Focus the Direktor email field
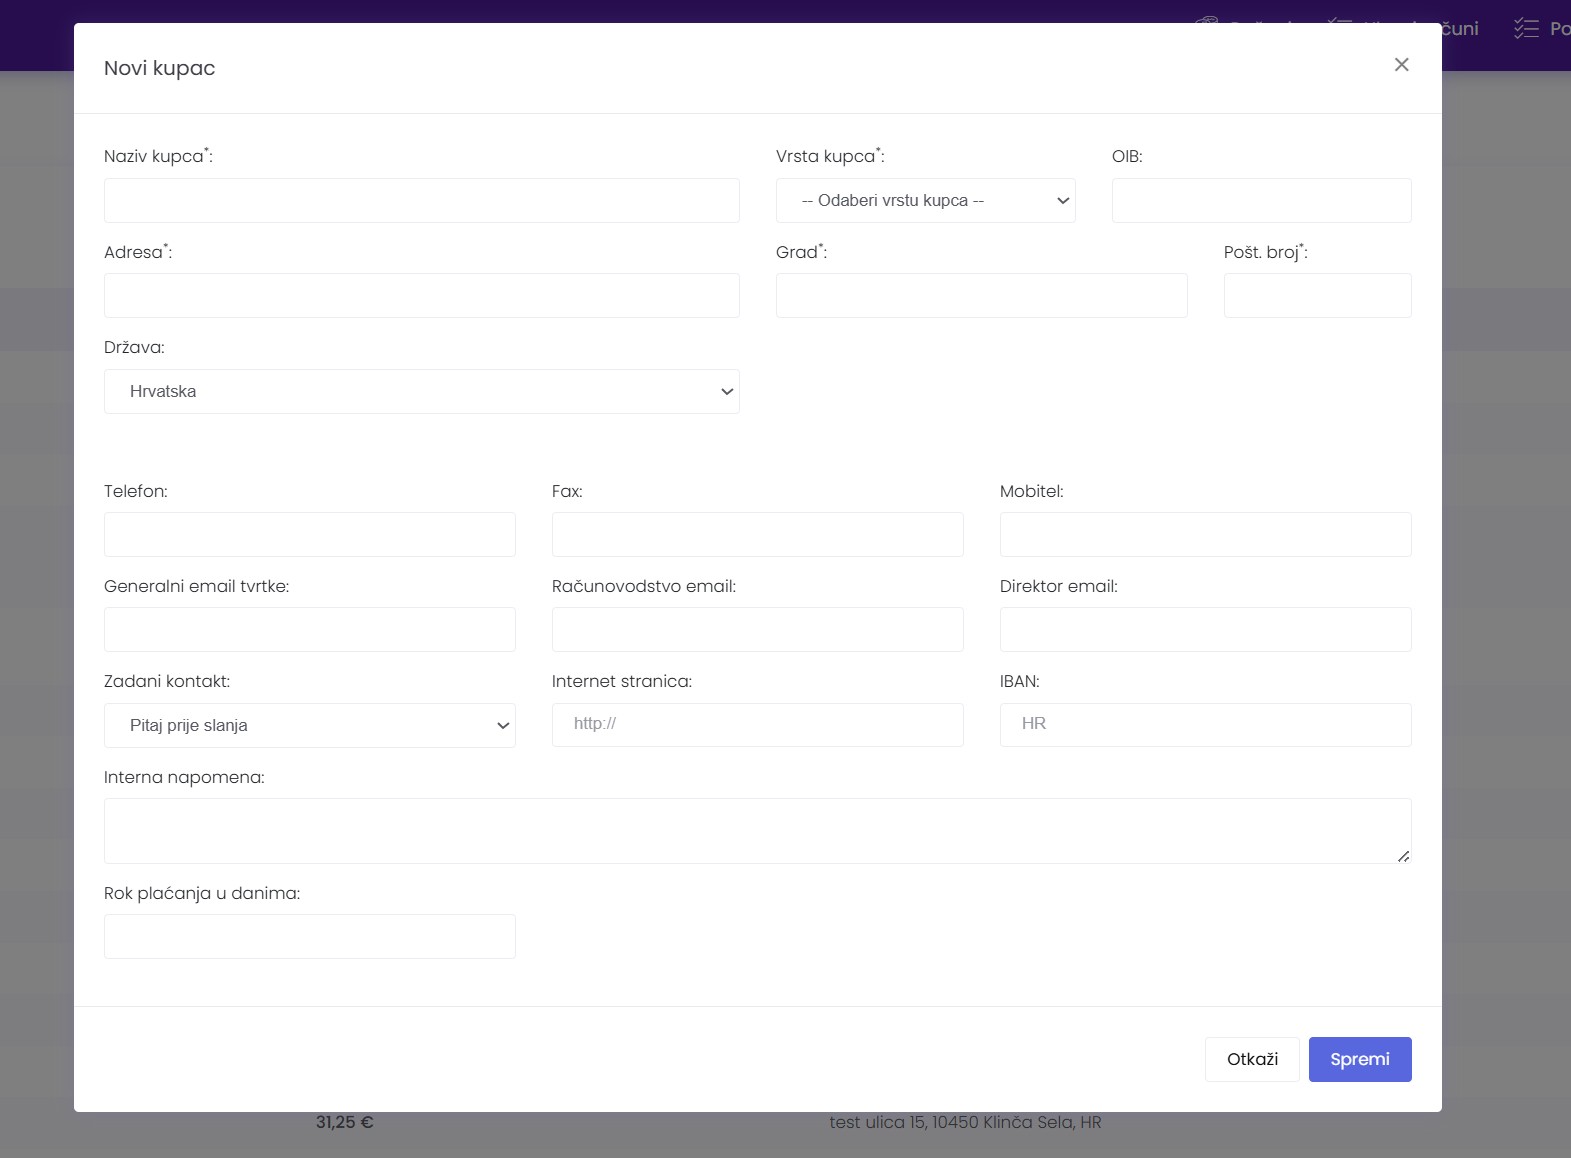This screenshot has height=1158, width=1571. 1206,630
